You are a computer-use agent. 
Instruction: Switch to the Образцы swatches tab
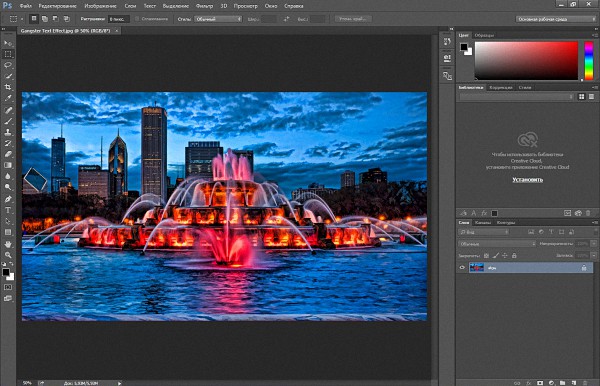click(484, 35)
